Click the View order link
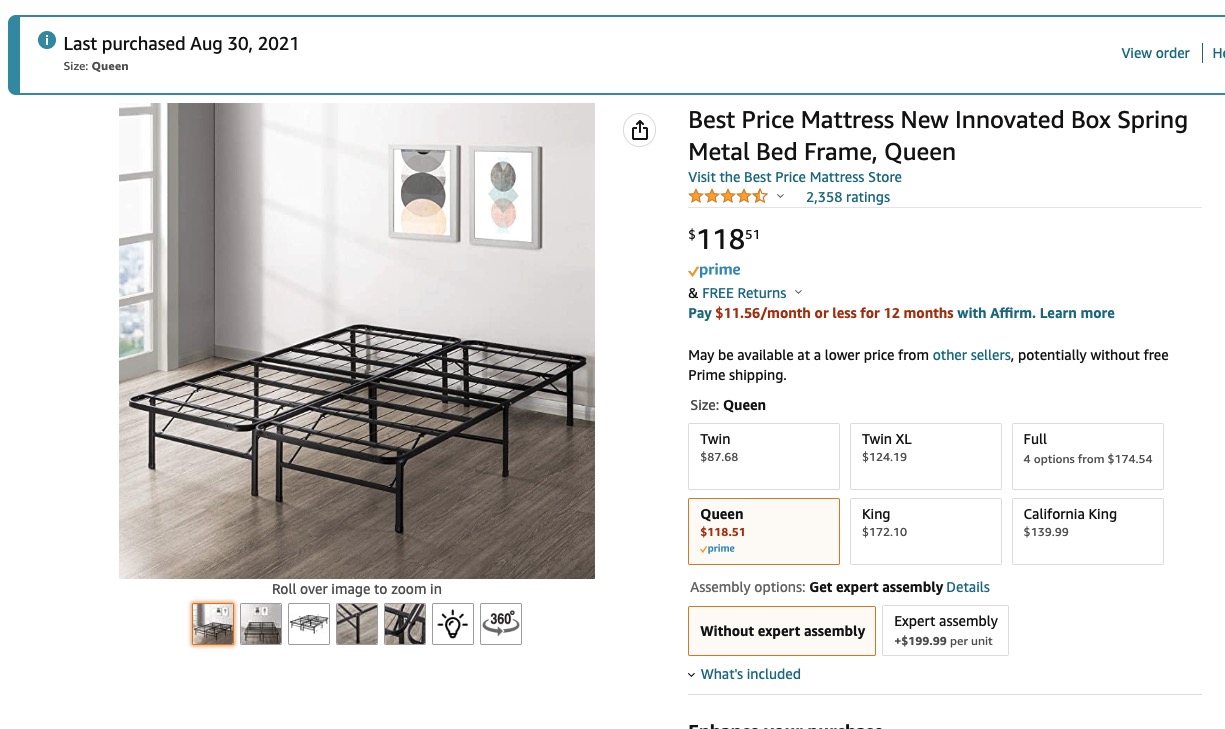 pyautogui.click(x=1155, y=53)
